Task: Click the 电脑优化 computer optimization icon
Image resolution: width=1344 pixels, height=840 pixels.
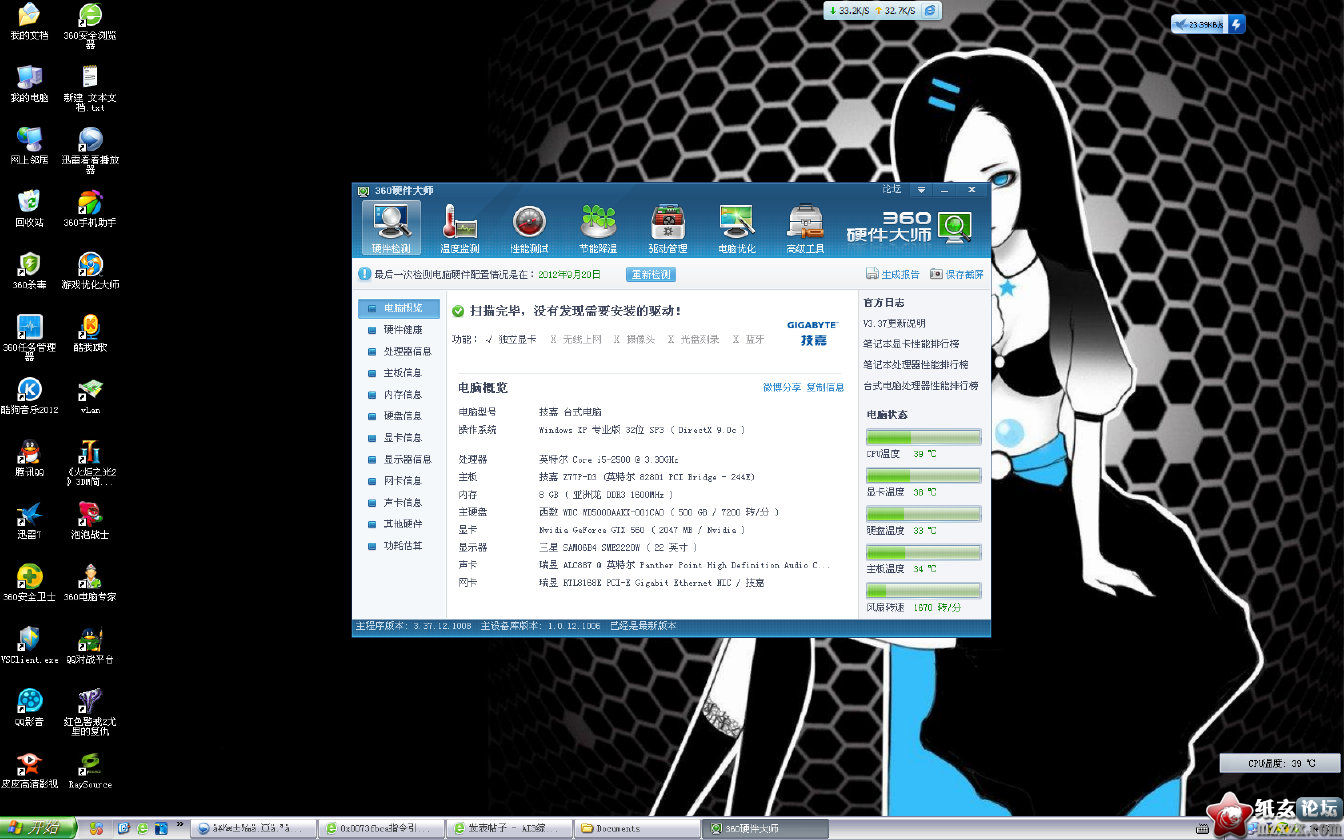Action: point(736,228)
